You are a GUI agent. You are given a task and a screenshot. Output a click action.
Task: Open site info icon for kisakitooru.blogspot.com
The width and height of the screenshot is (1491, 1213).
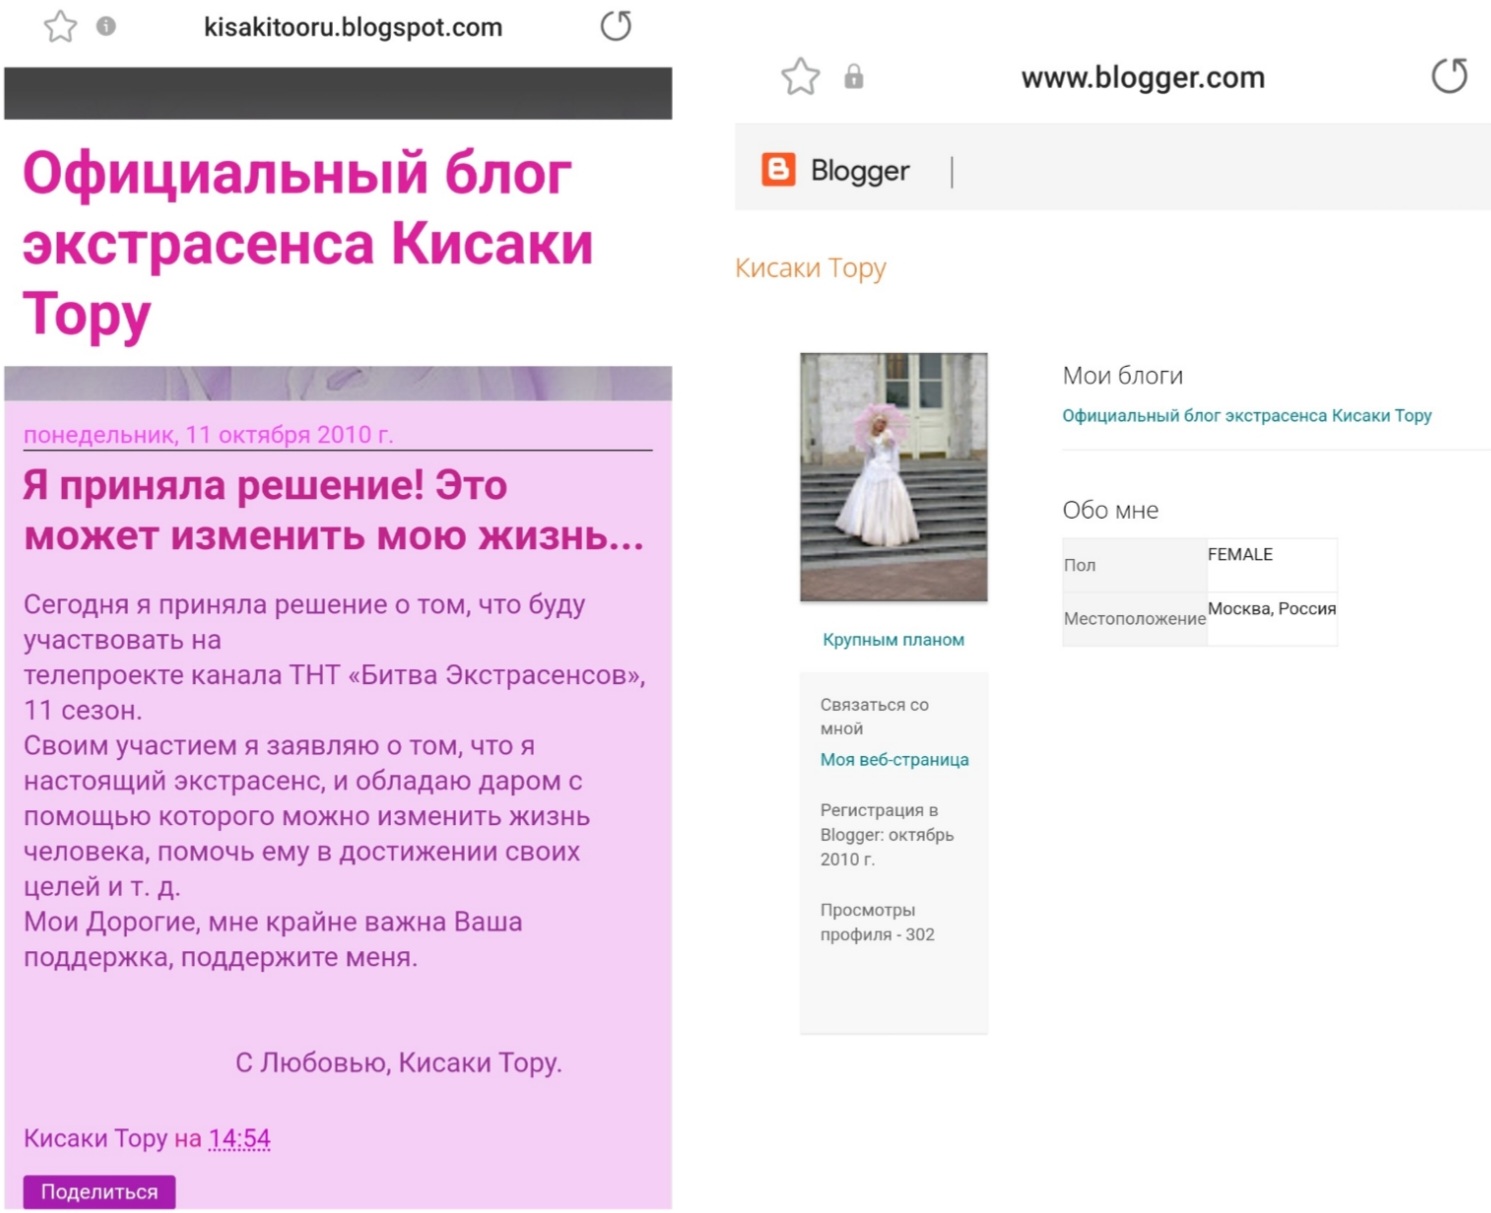[x=106, y=26]
